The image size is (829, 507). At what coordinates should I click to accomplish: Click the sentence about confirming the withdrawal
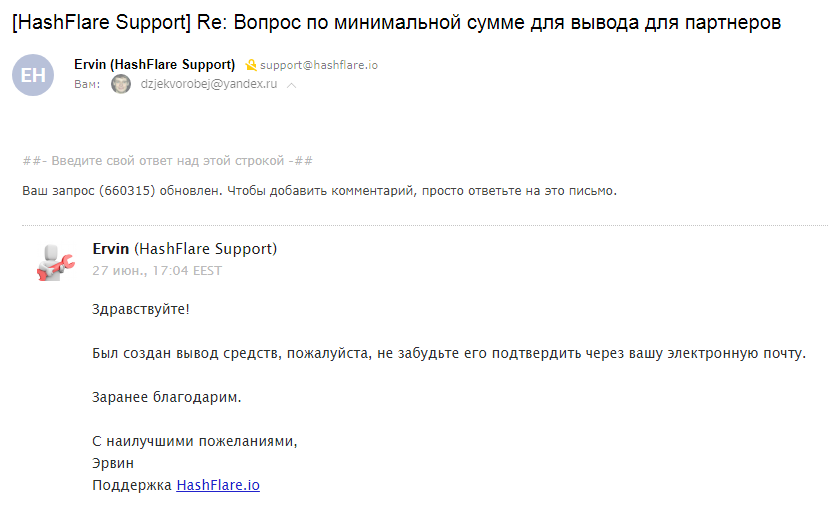449,353
